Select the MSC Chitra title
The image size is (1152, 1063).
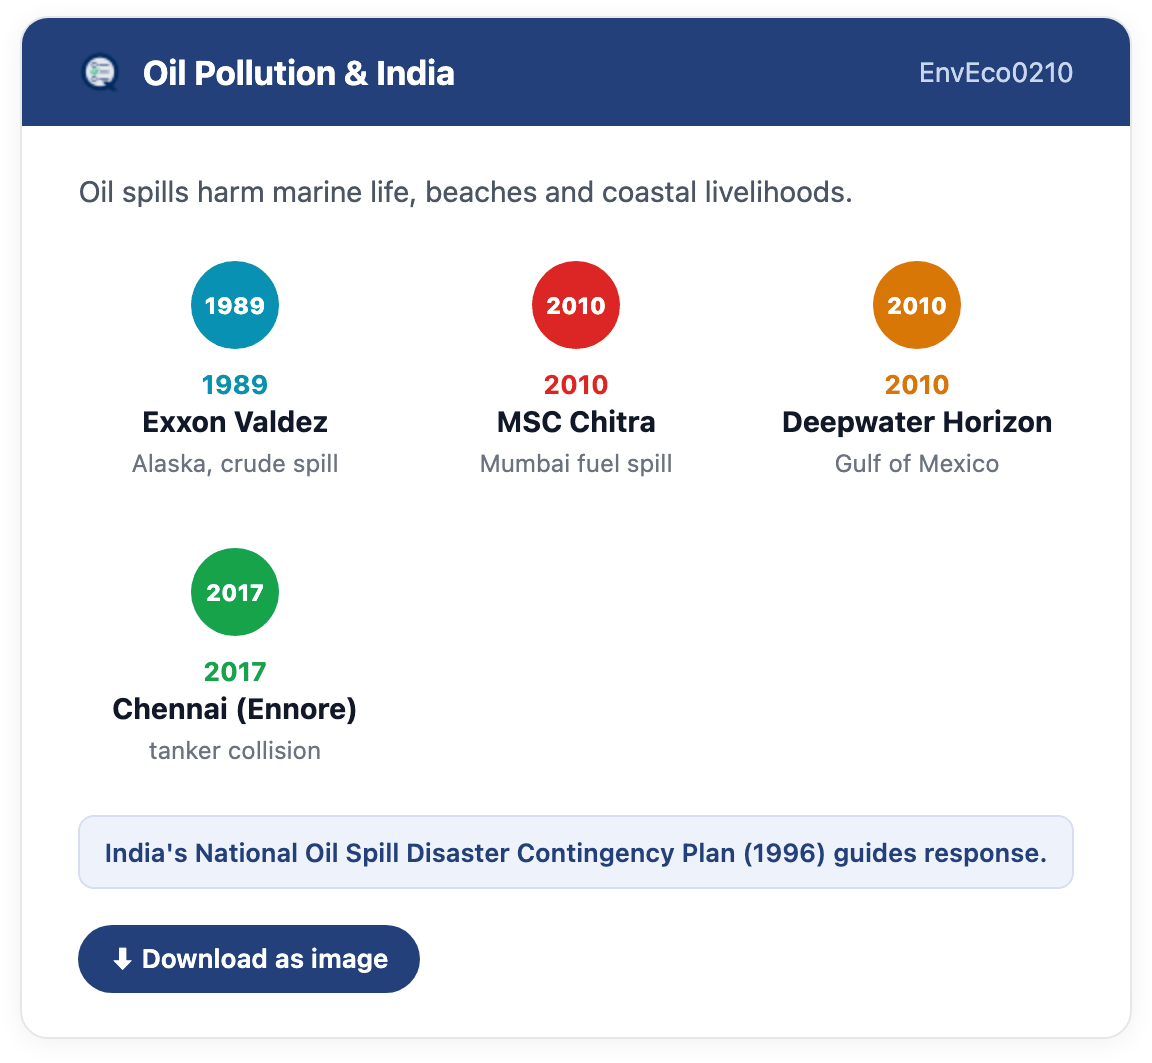pos(576,422)
